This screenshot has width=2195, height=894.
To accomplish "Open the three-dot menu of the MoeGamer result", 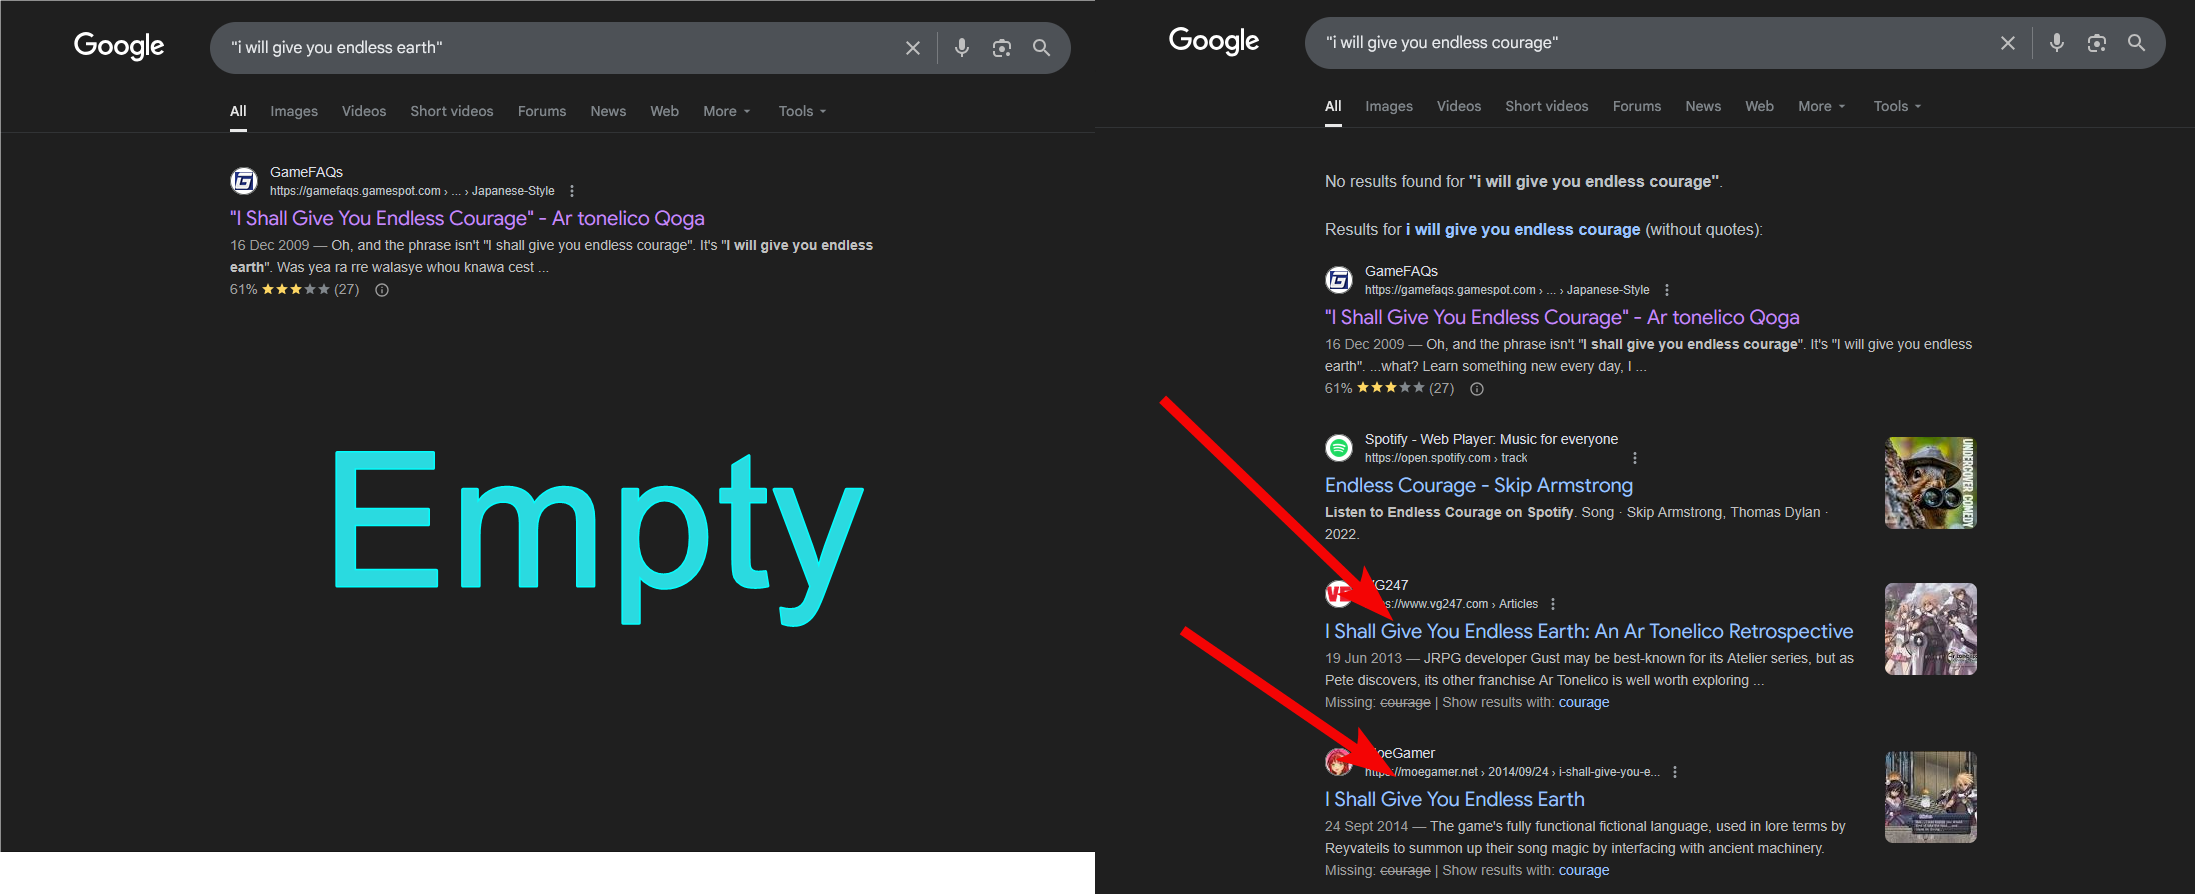I will pos(1675,772).
